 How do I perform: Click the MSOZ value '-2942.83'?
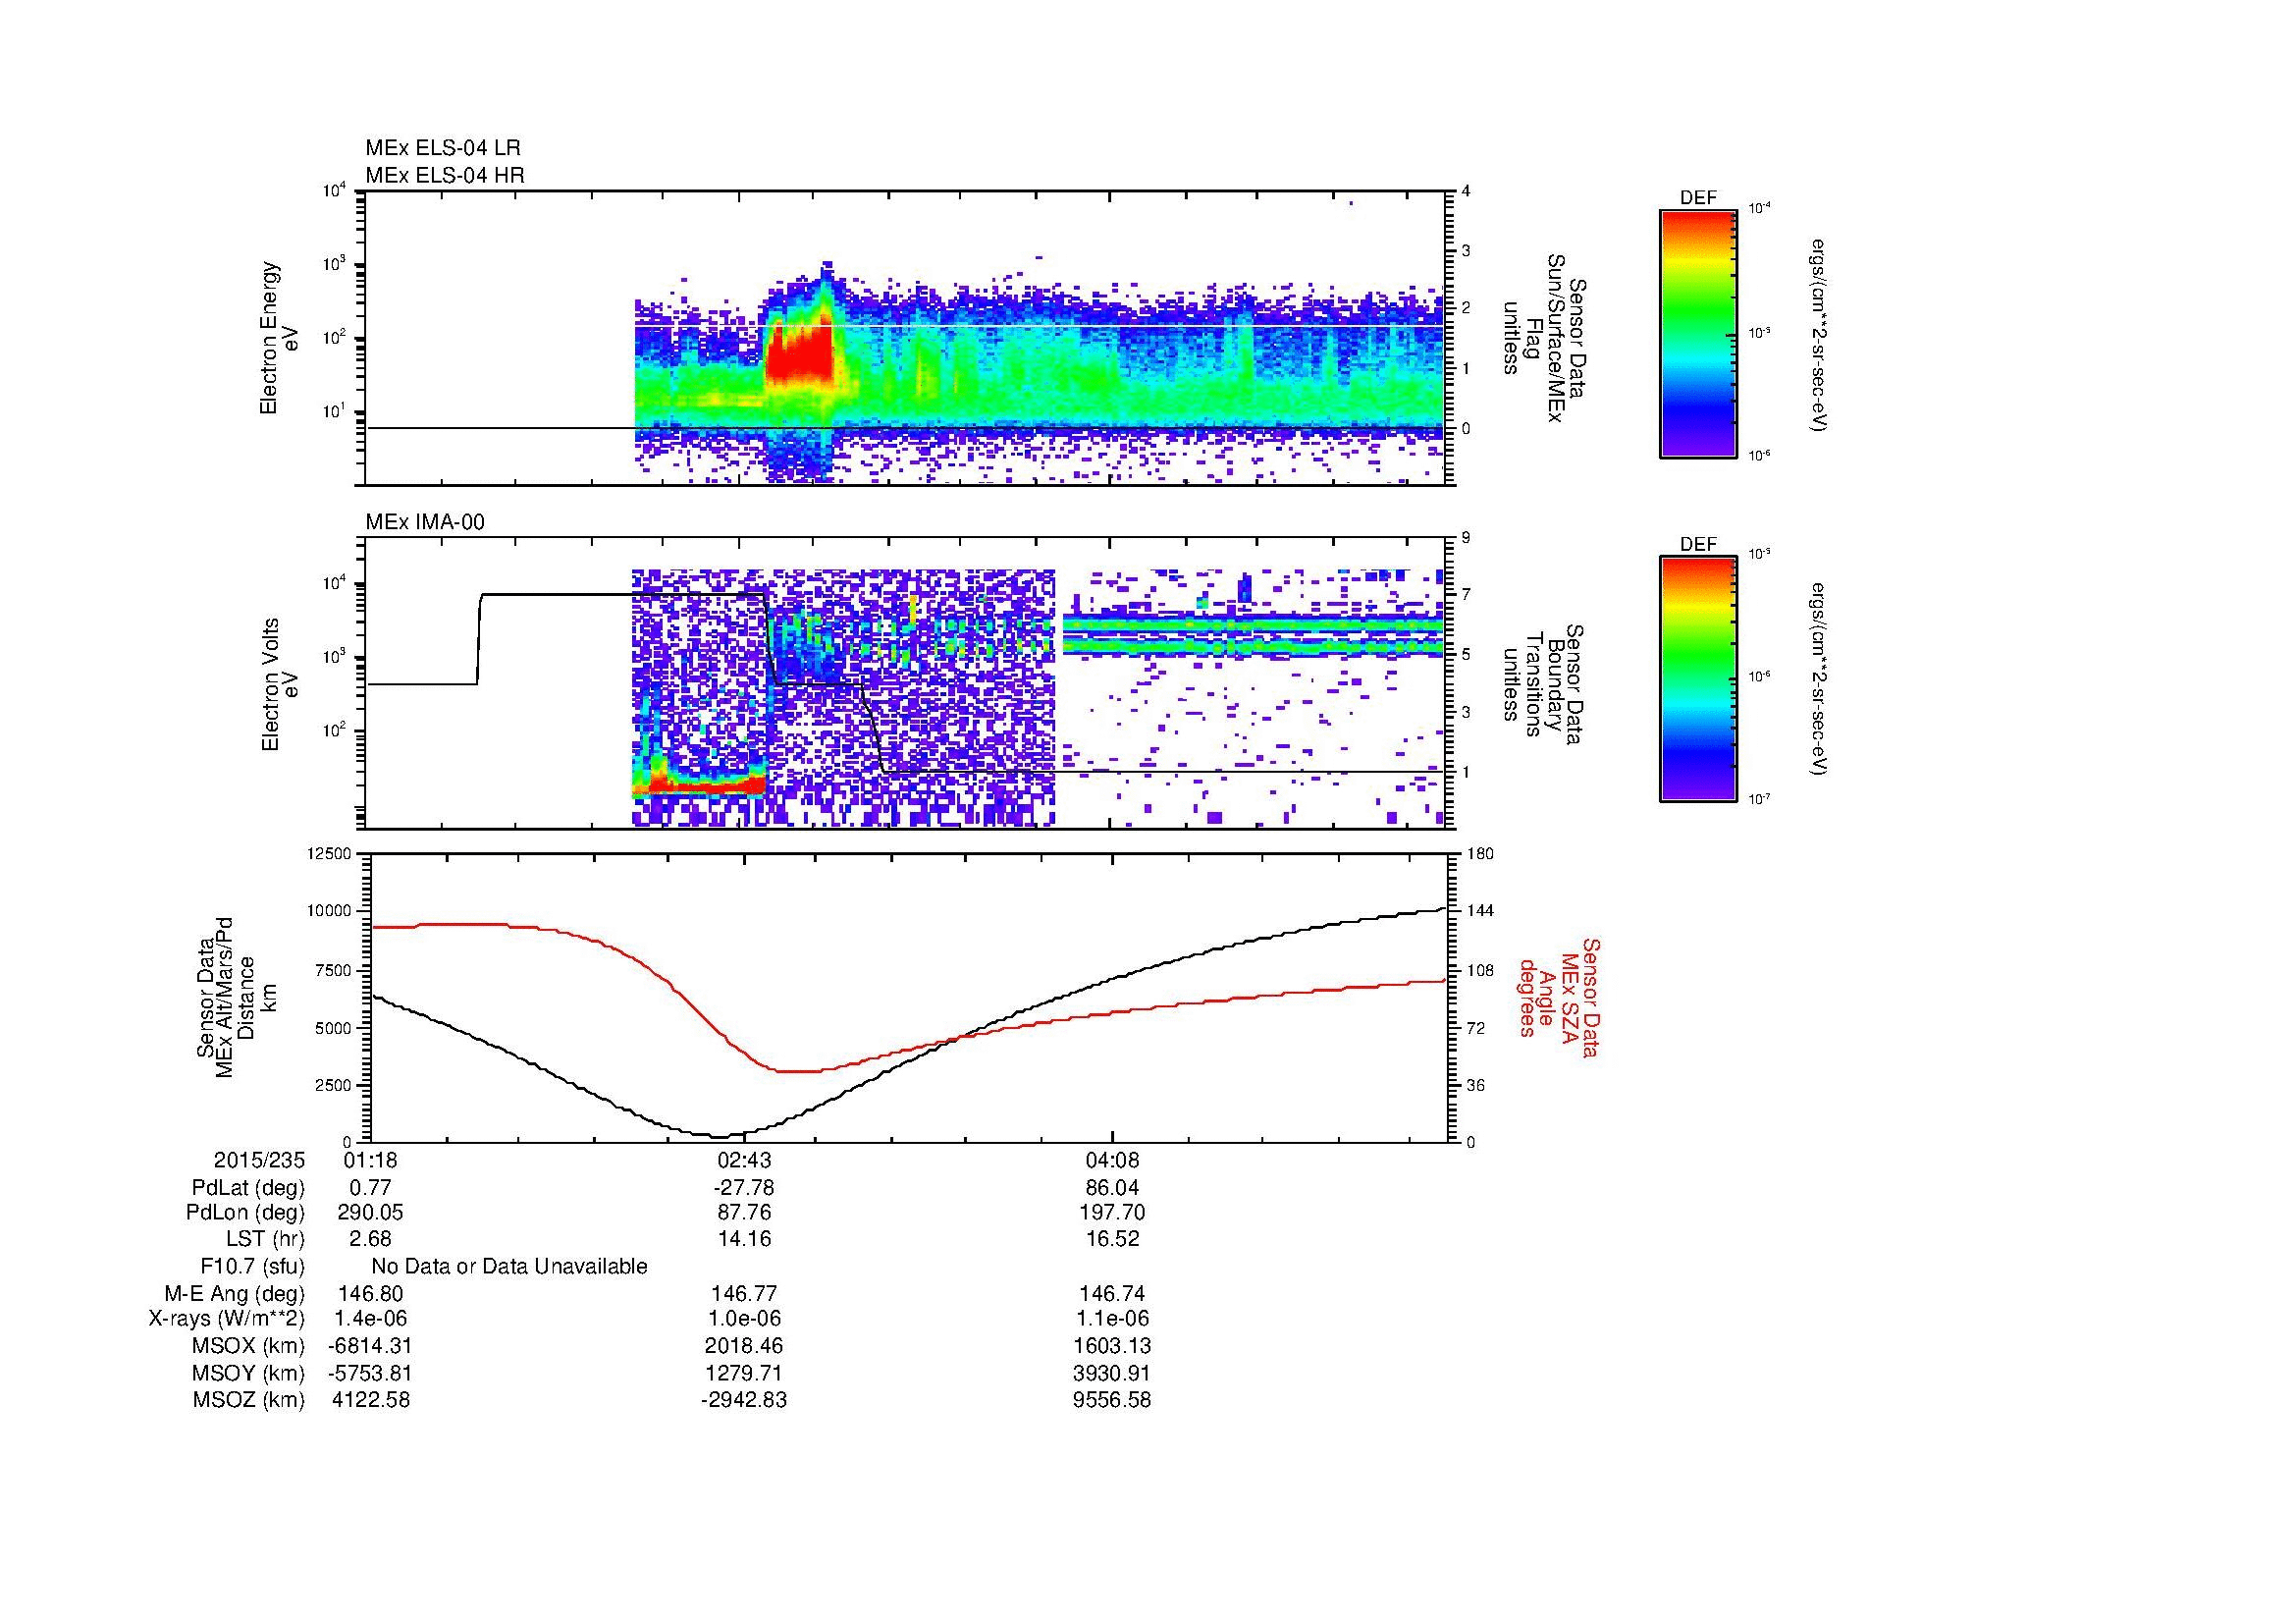click(744, 1400)
